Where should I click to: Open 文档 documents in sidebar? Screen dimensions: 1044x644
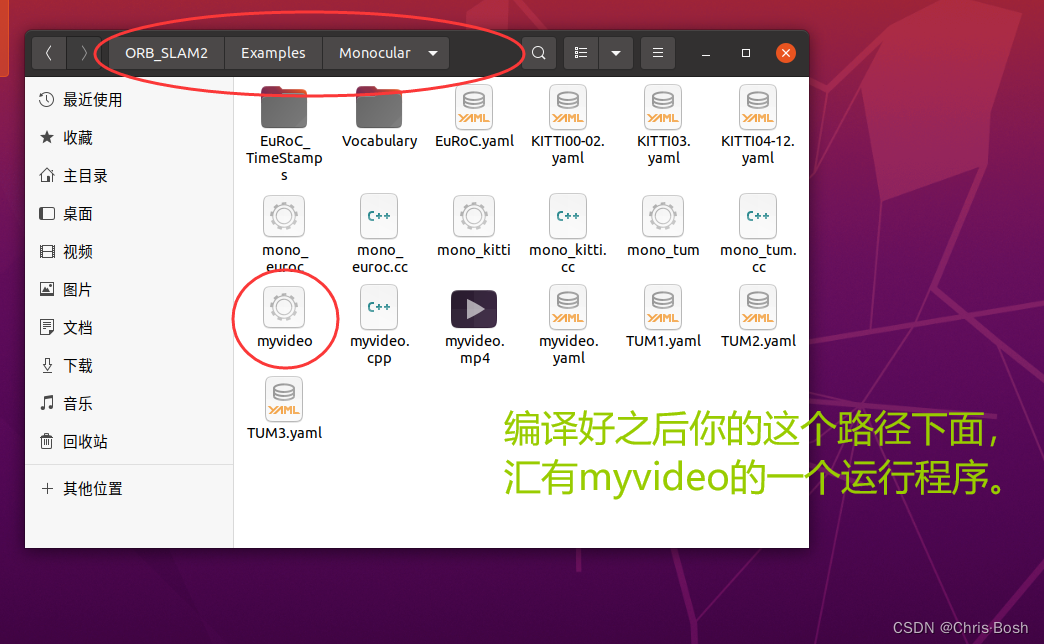pyautogui.click(x=129, y=328)
